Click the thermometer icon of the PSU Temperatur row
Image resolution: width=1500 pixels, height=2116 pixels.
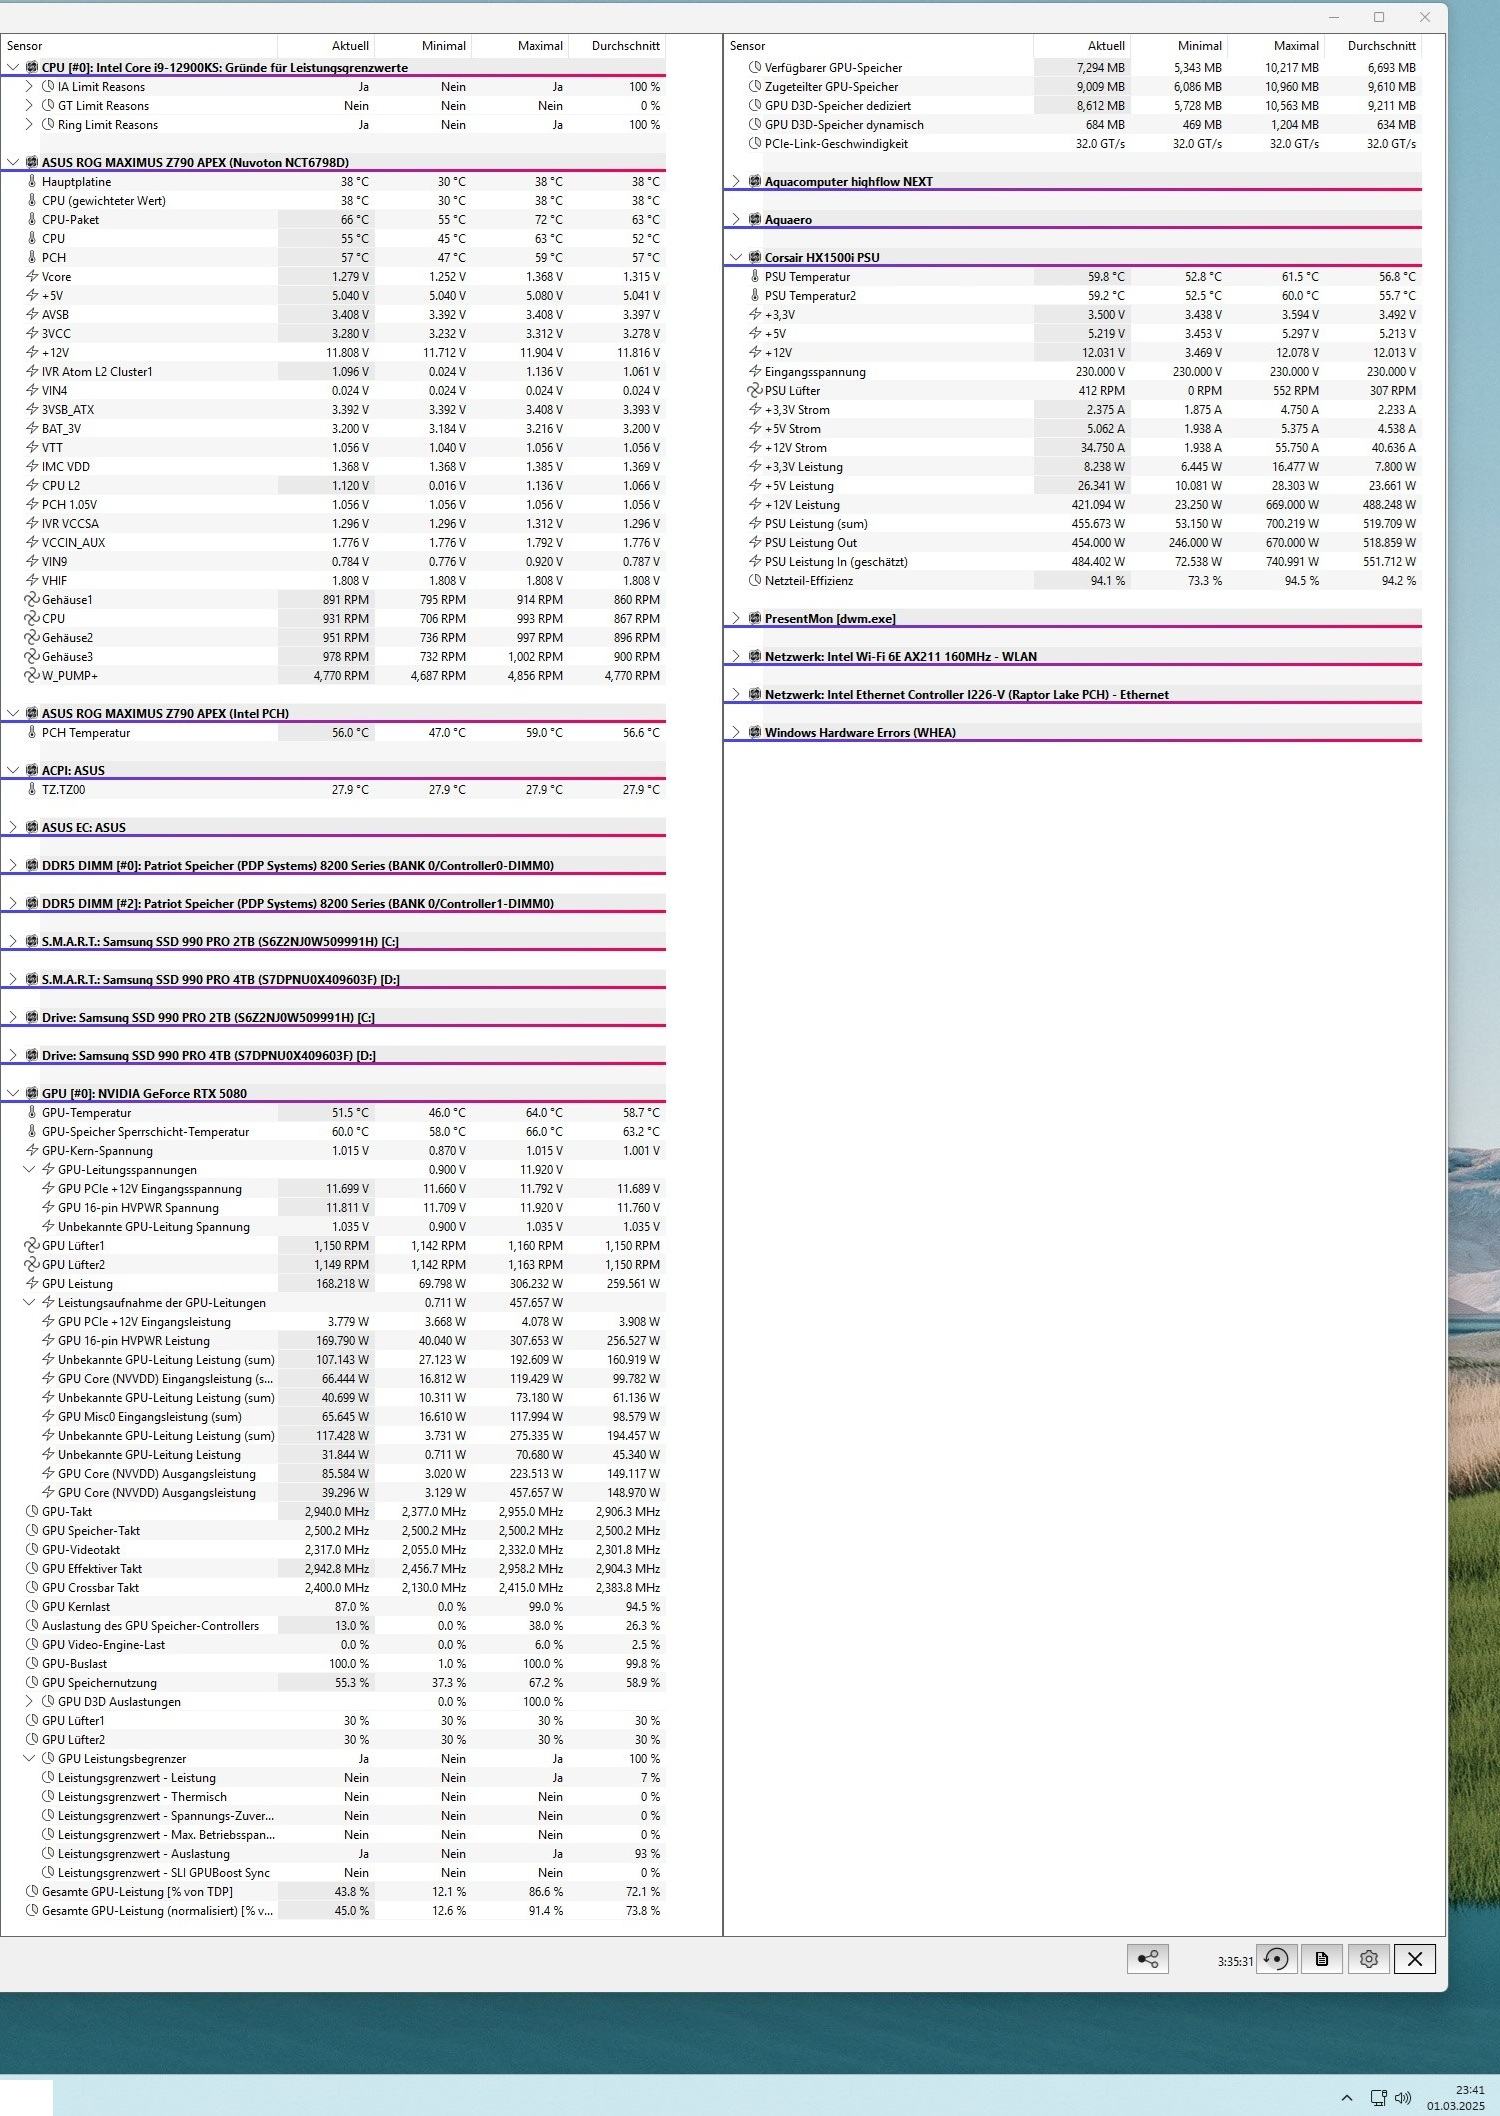pyautogui.click(x=755, y=276)
